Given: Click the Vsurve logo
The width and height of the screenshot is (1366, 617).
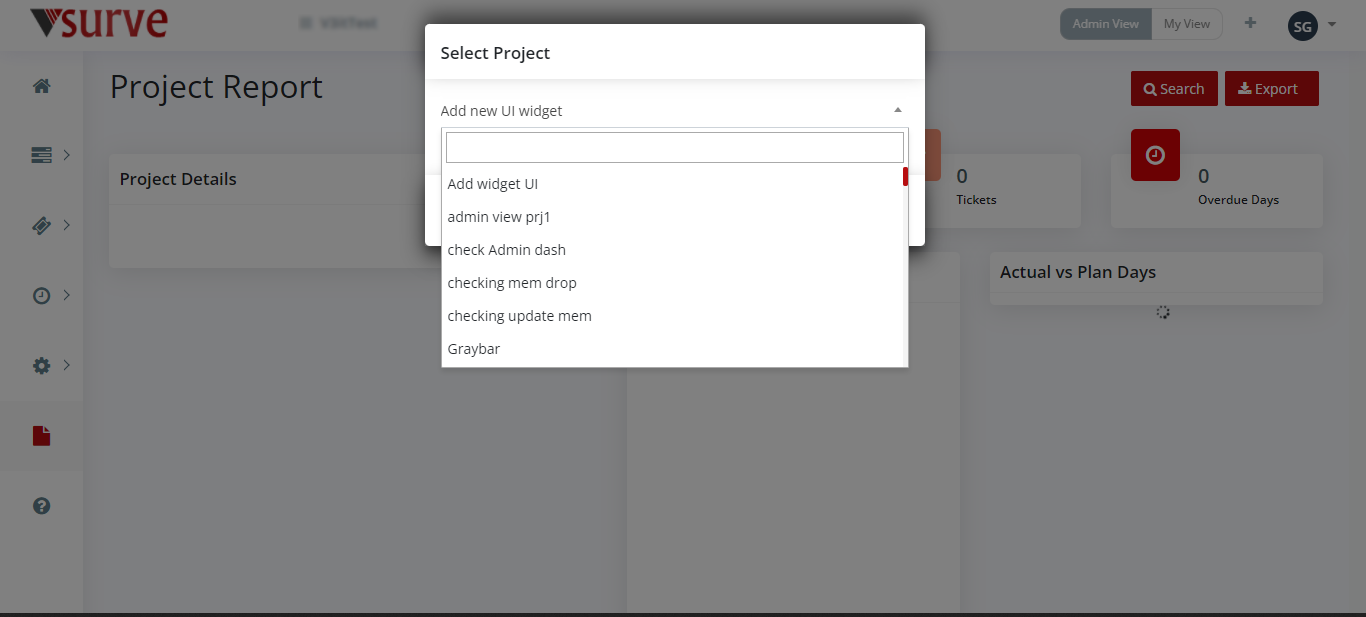Looking at the screenshot, I should click(x=99, y=22).
